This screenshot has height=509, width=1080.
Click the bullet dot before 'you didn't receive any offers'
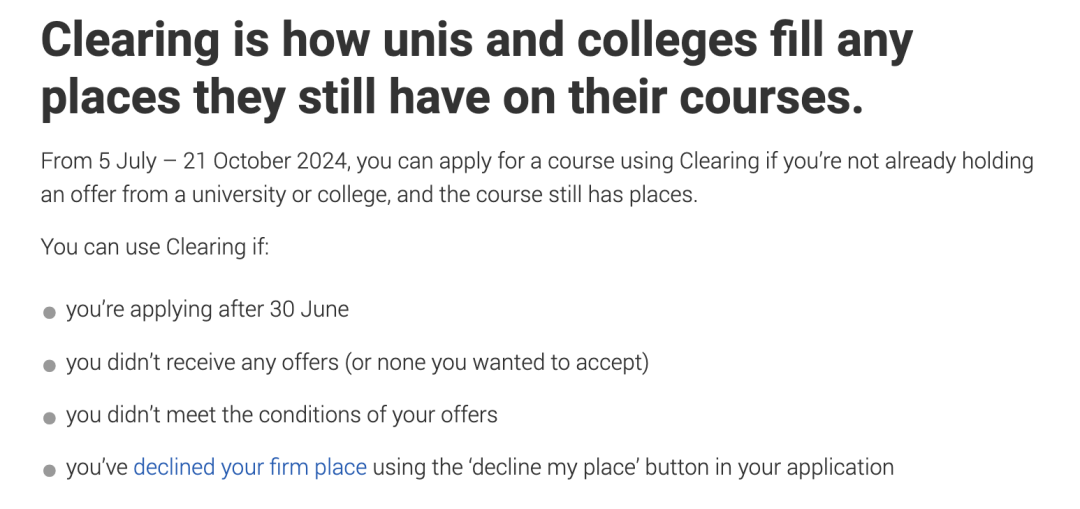(49, 366)
